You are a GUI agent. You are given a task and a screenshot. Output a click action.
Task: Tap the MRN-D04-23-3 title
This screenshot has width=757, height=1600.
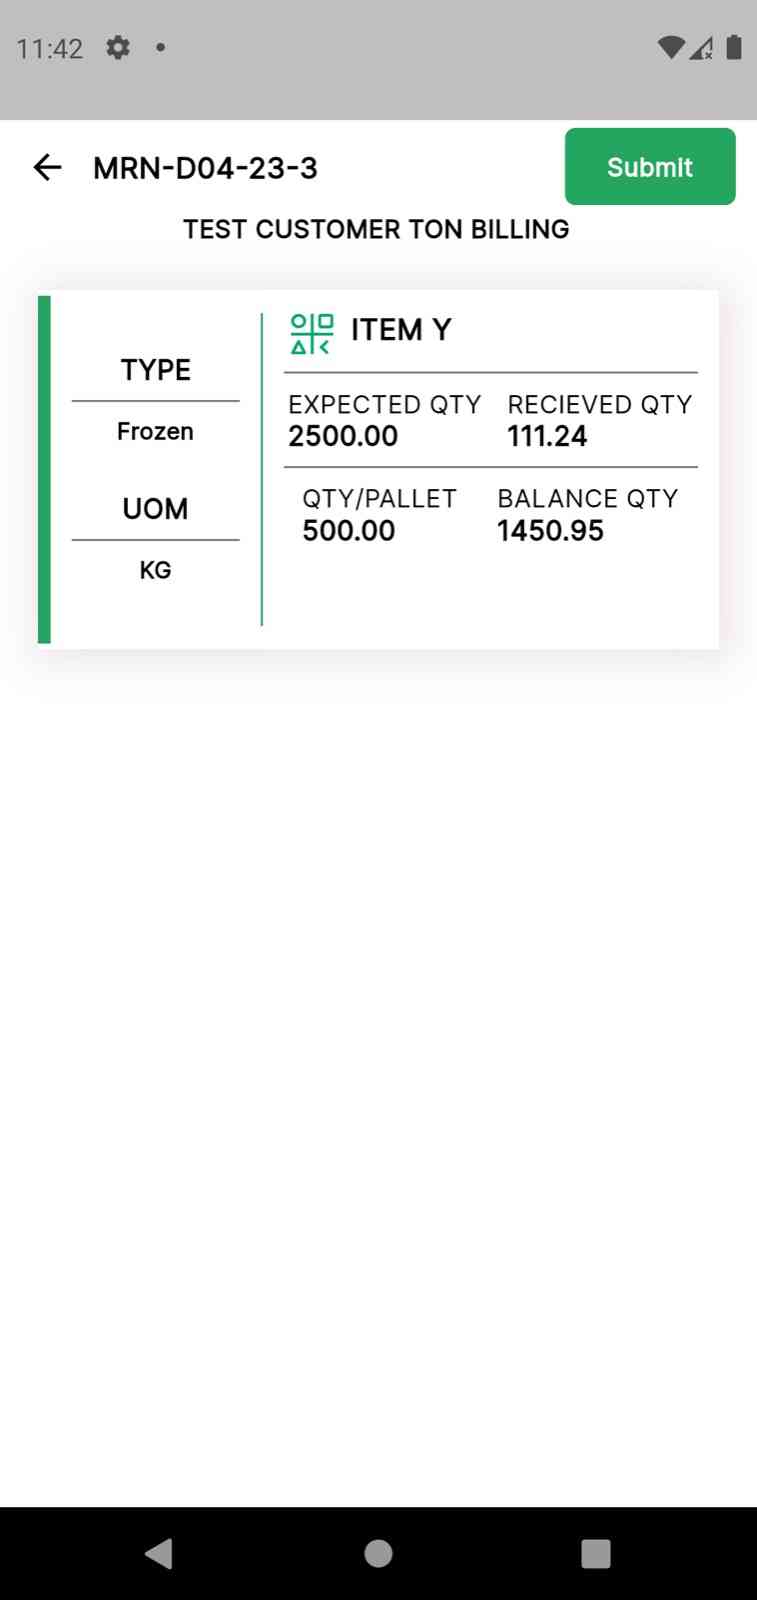(x=205, y=168)
